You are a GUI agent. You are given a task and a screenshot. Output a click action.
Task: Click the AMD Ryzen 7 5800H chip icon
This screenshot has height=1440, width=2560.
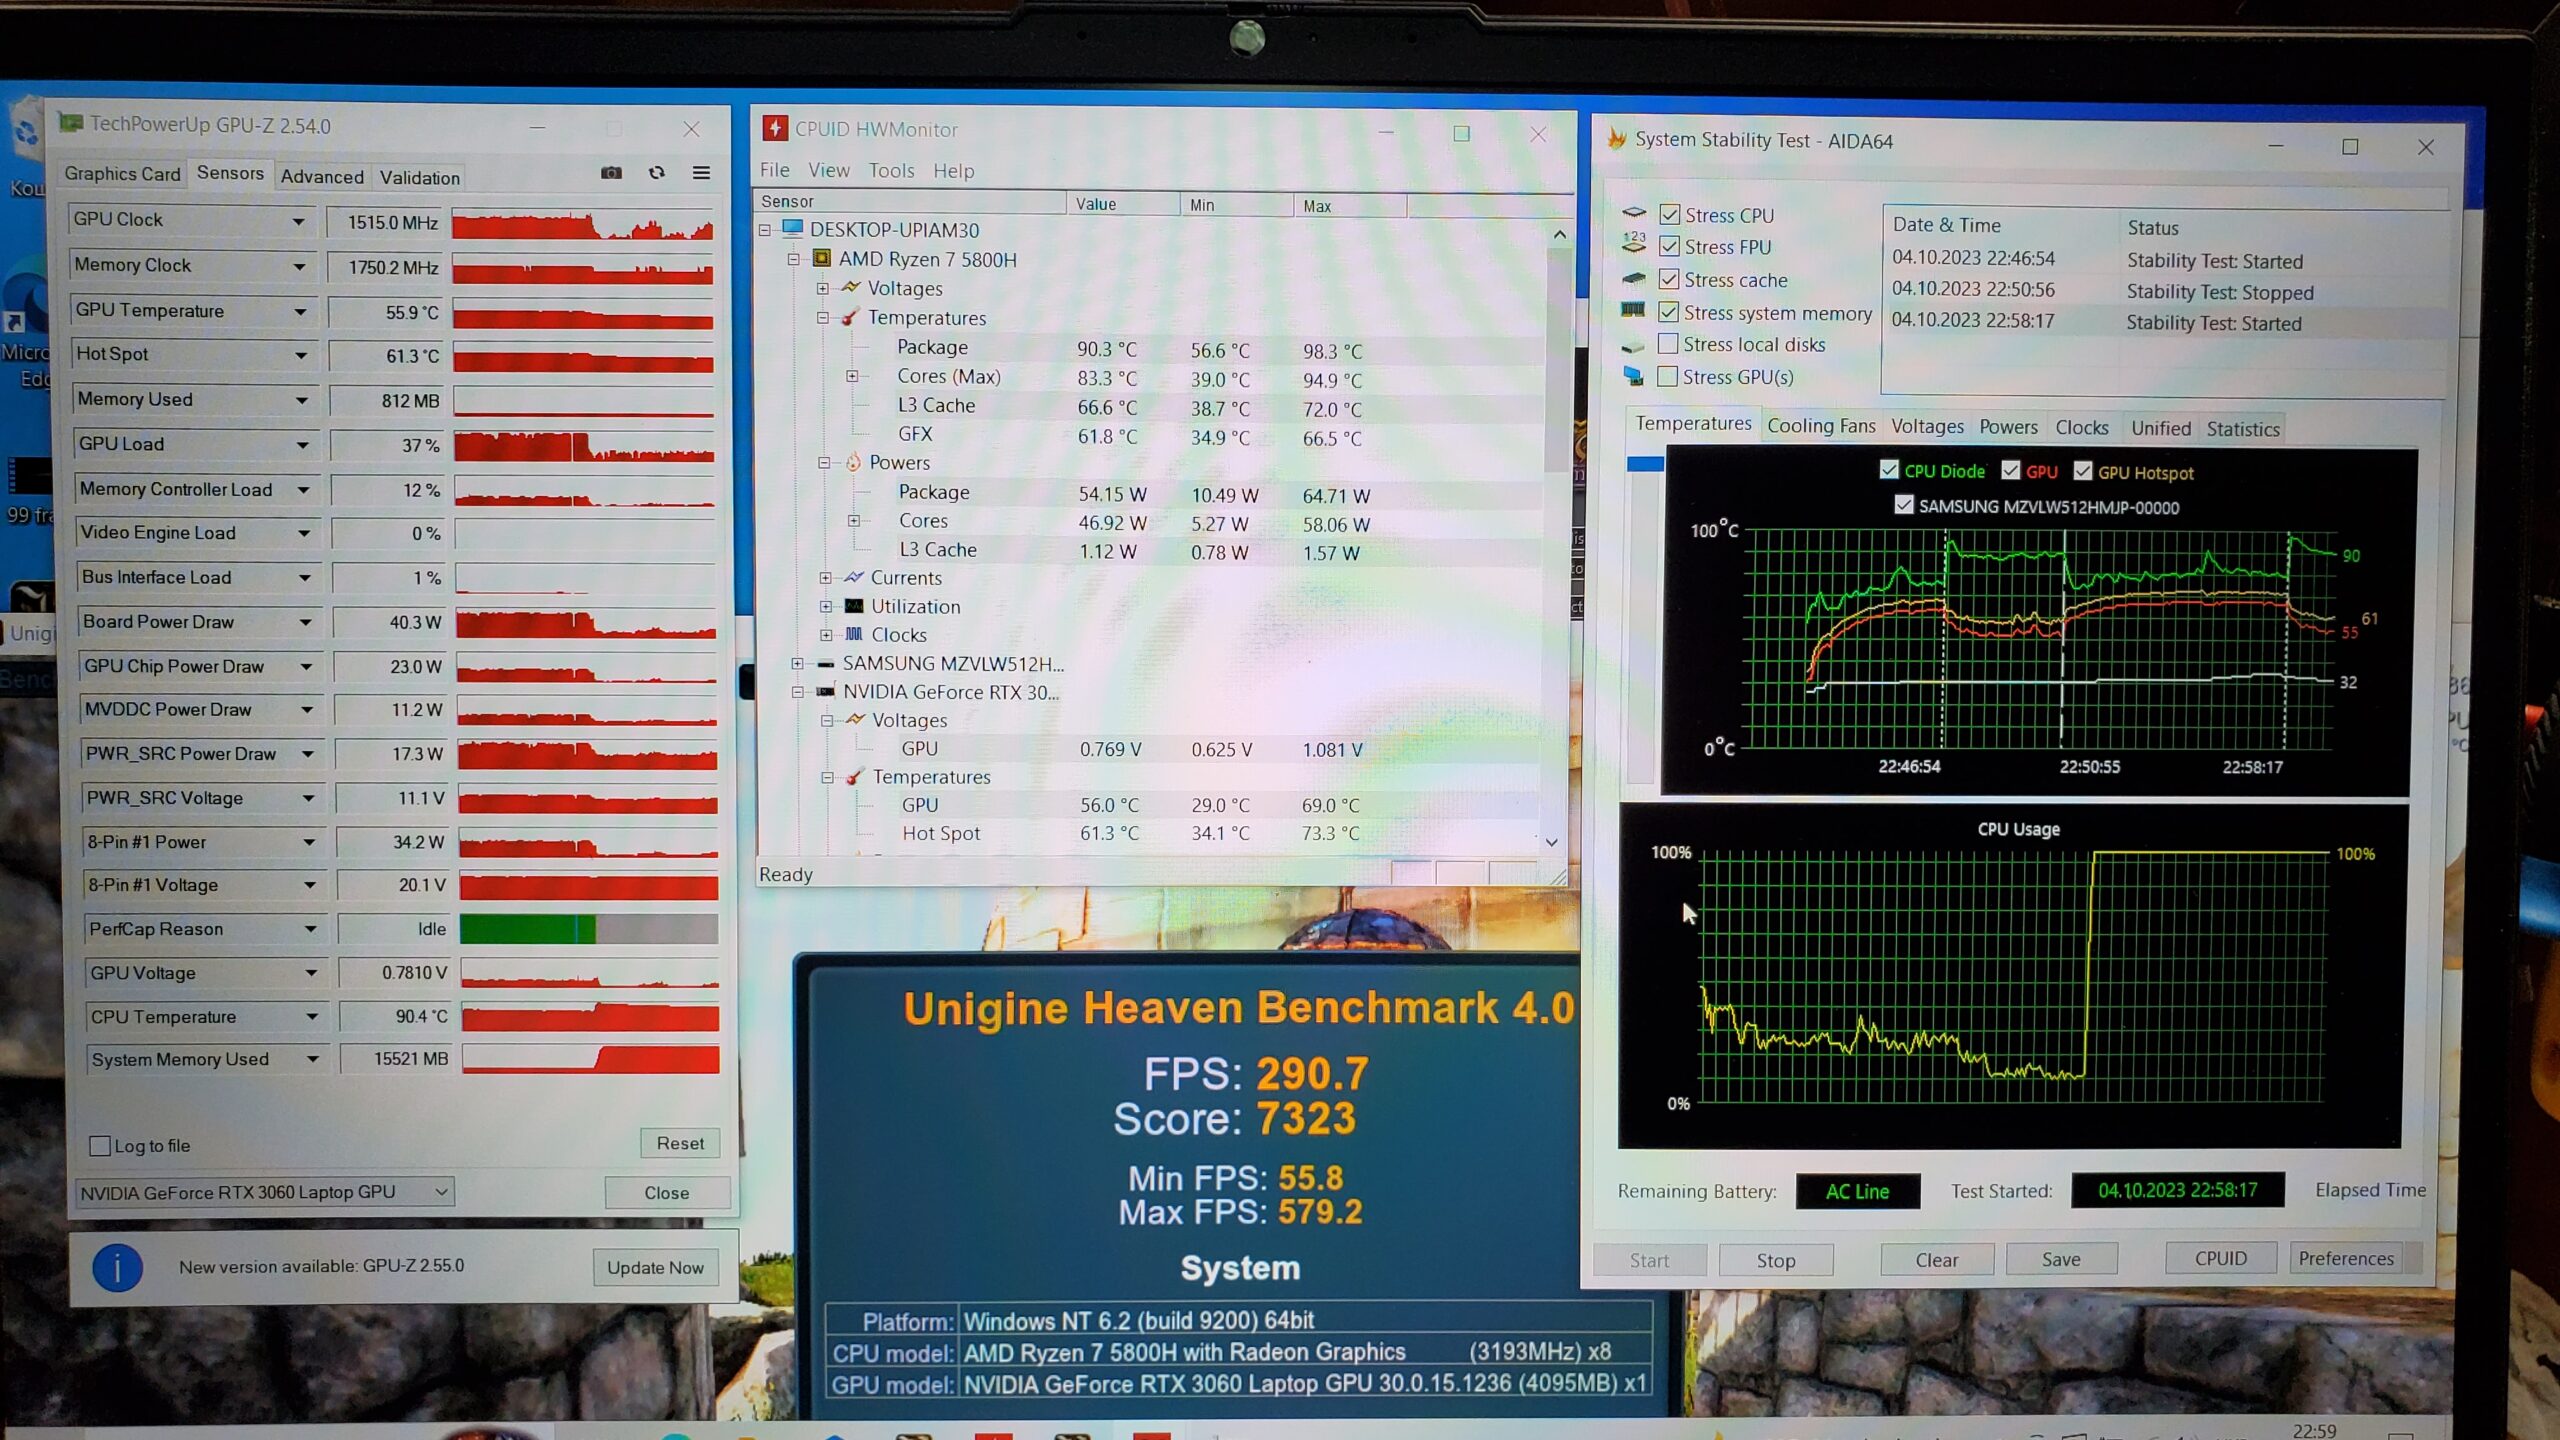click(x=821, y=259)
